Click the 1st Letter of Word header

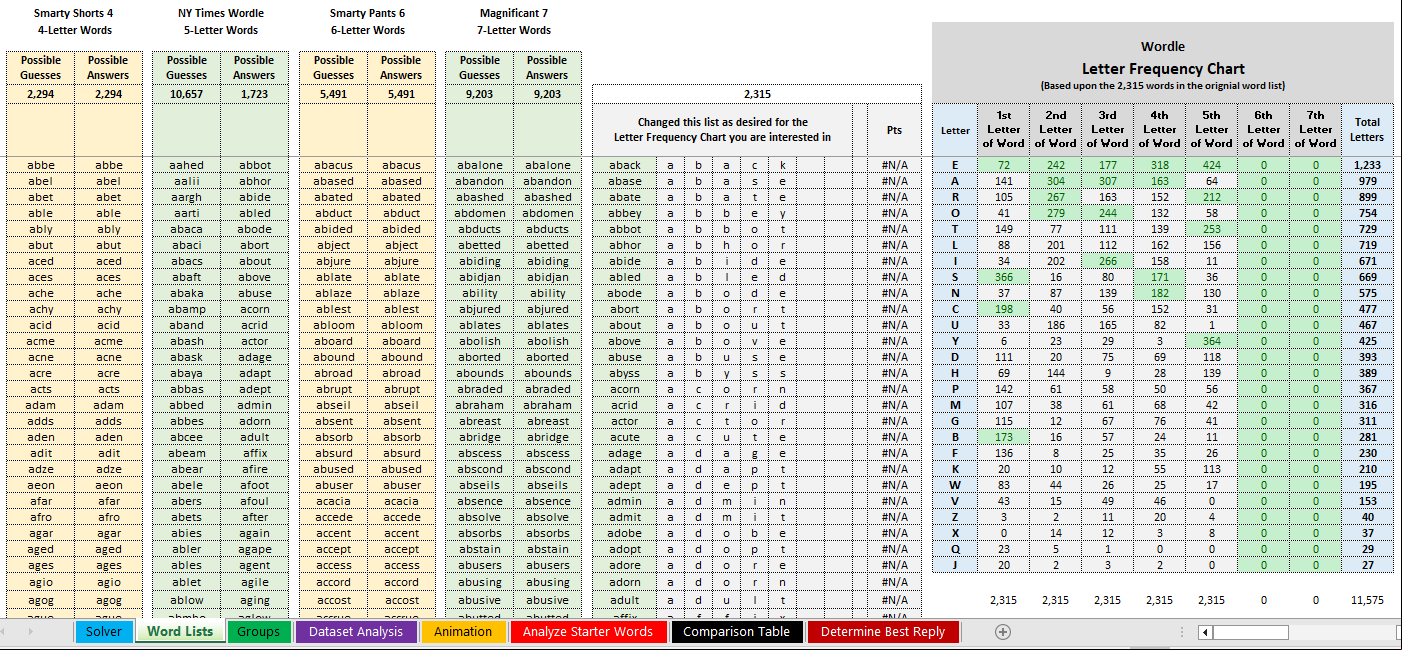click(1003, 130)
